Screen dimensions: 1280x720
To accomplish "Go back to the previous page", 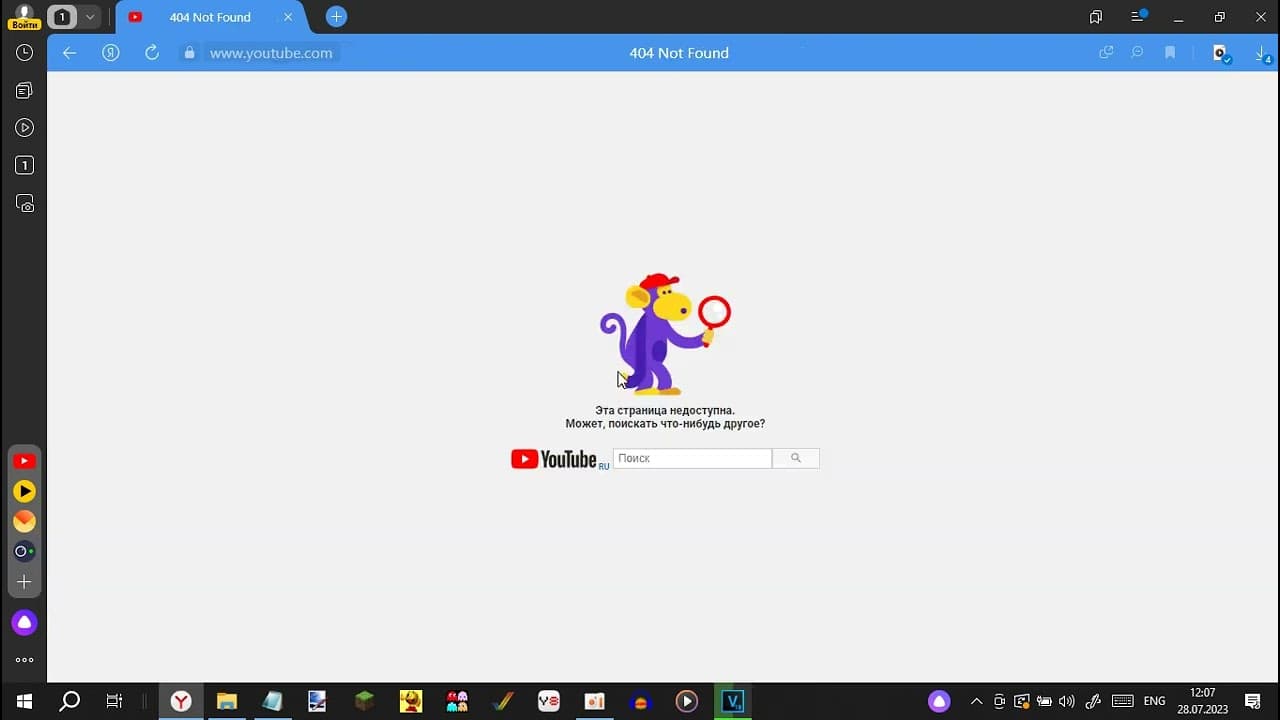I will pyautogui.click(x=69, y=53).
